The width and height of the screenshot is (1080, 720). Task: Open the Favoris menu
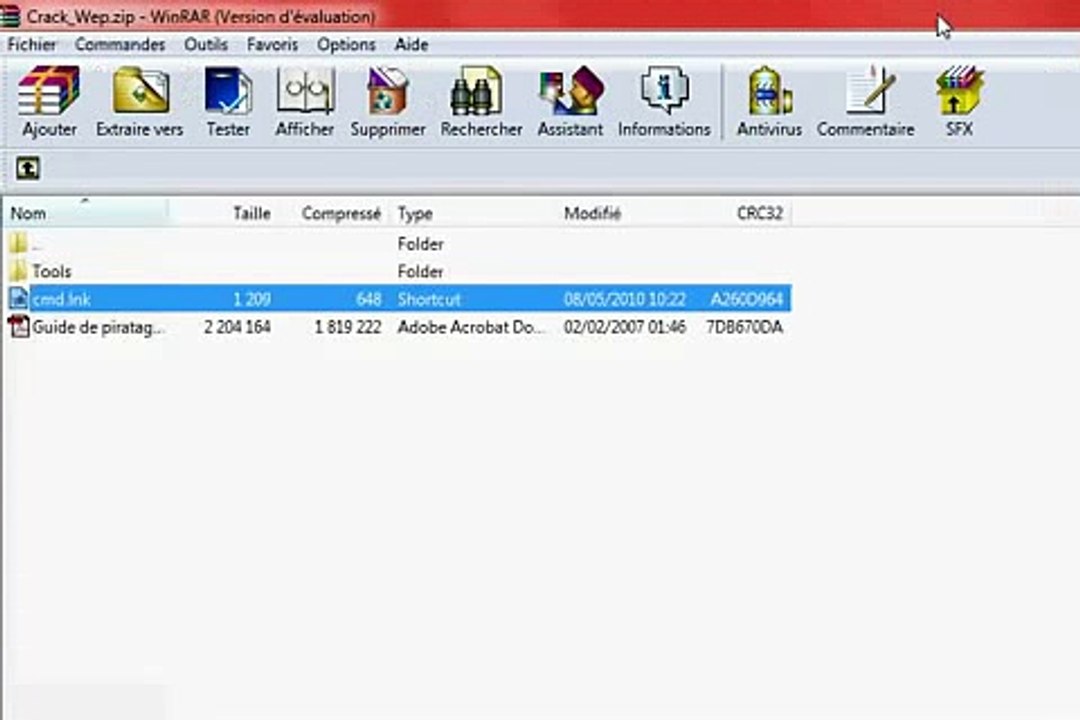(x=273, y=45)
